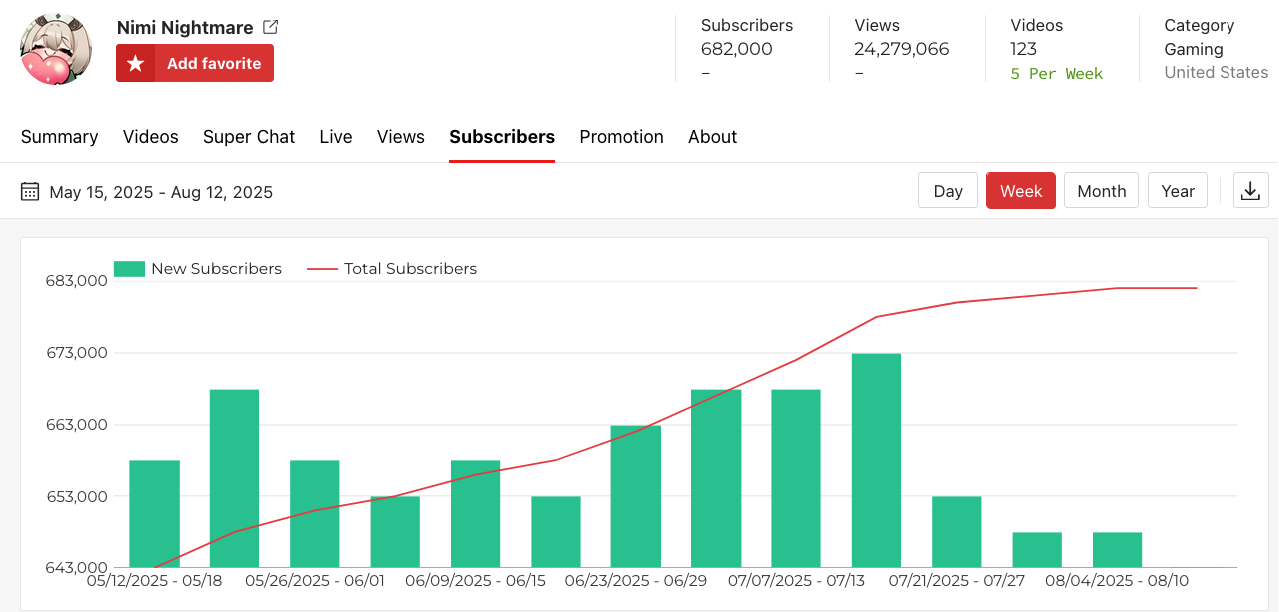The width and height of the screenshot is (1279, 612).
Task: Switch to the Super Chat tab
Action: click(249, 137)
